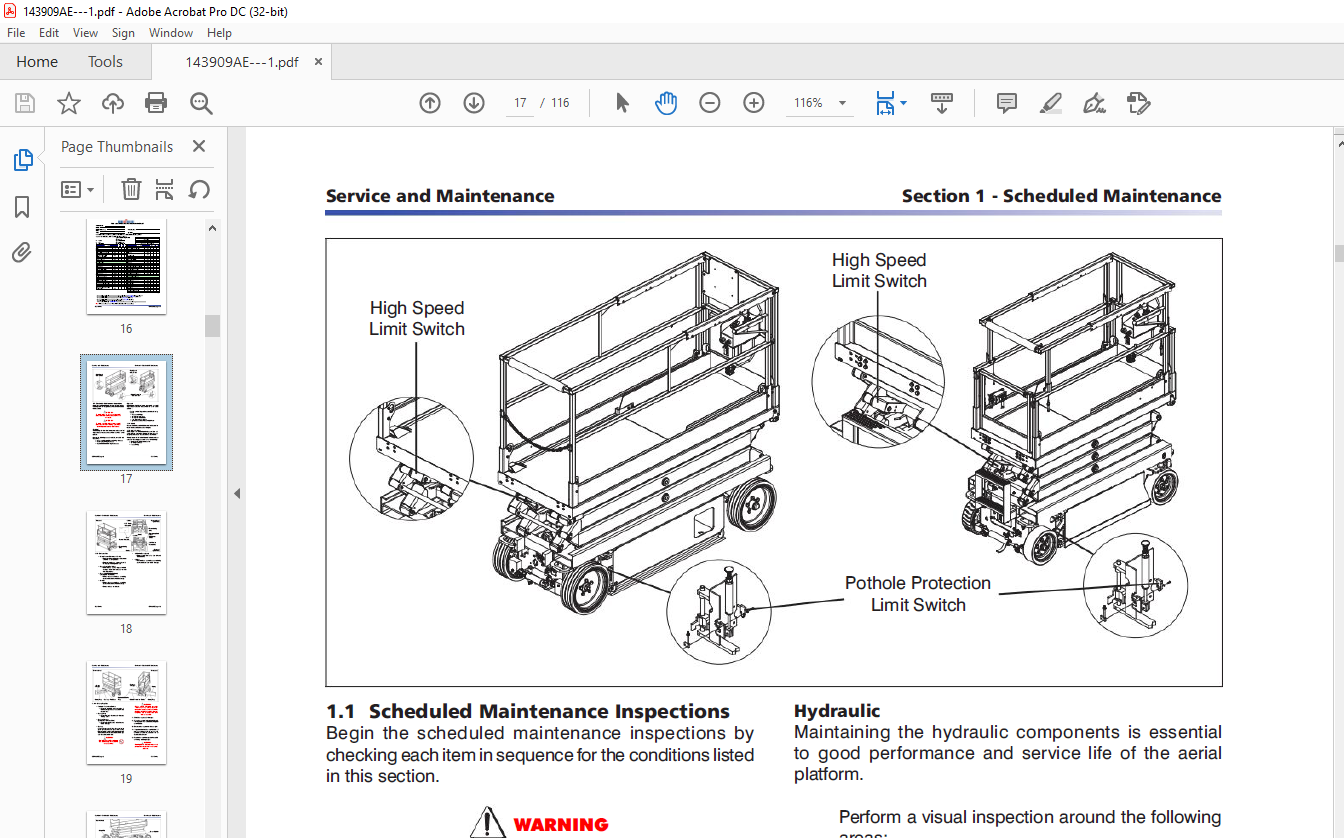Choose the Selection arrow tool

tap(622, 103)
